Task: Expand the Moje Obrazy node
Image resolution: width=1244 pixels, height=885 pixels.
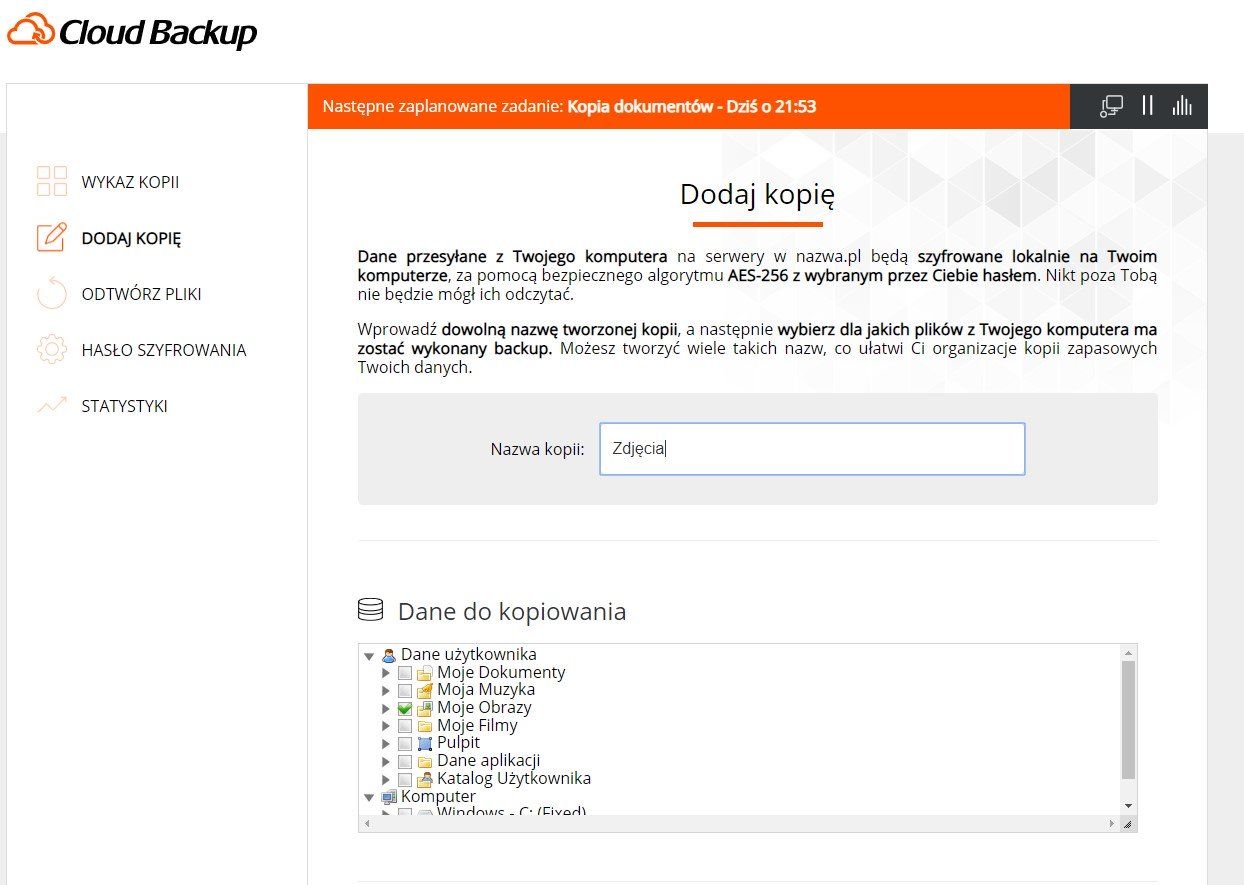Action: pos(387,708)
